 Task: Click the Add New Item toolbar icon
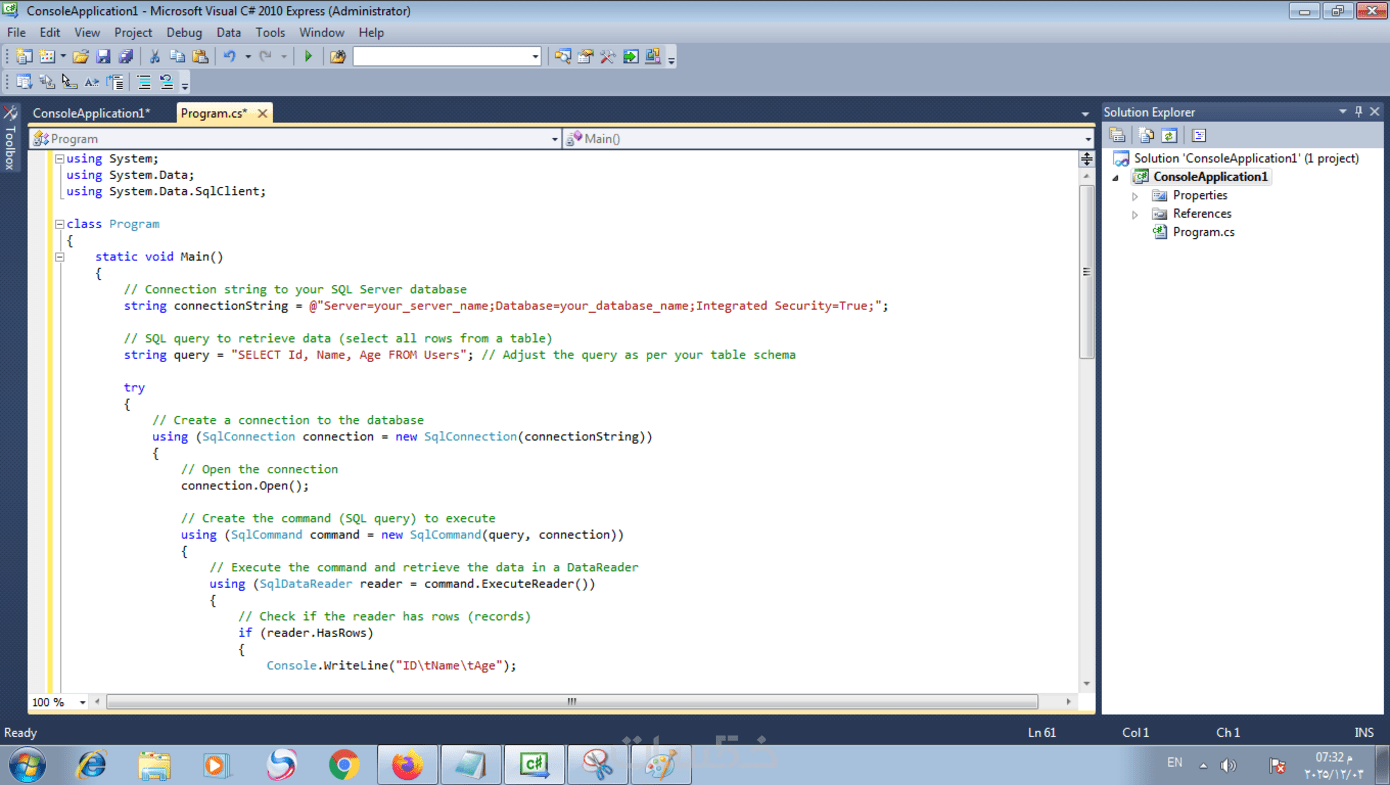47,57
